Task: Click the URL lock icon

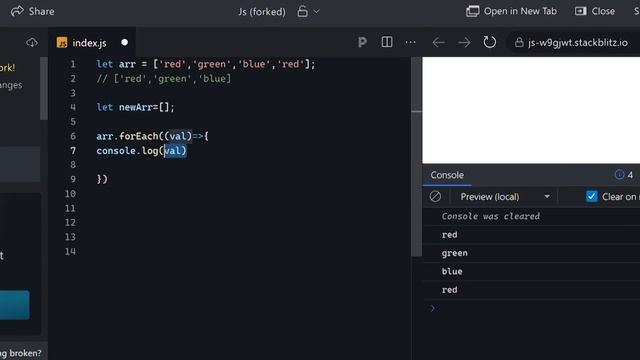Action: click(x=519, y=42)
